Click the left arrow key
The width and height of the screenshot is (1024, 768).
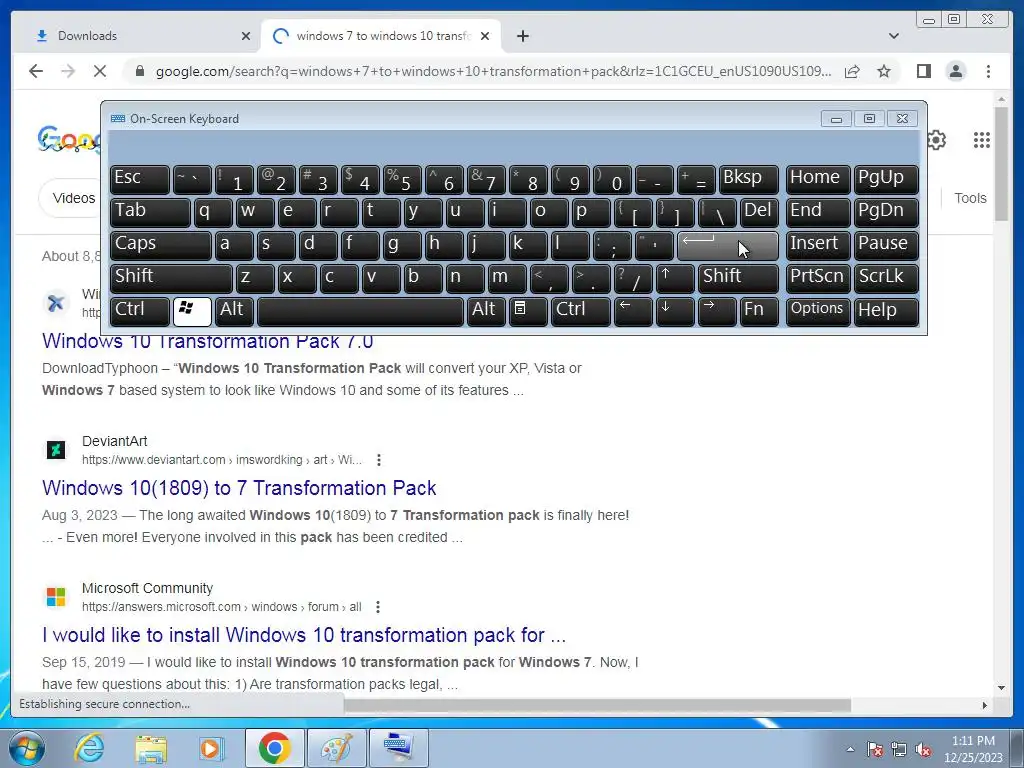click(x=633, y=311)
